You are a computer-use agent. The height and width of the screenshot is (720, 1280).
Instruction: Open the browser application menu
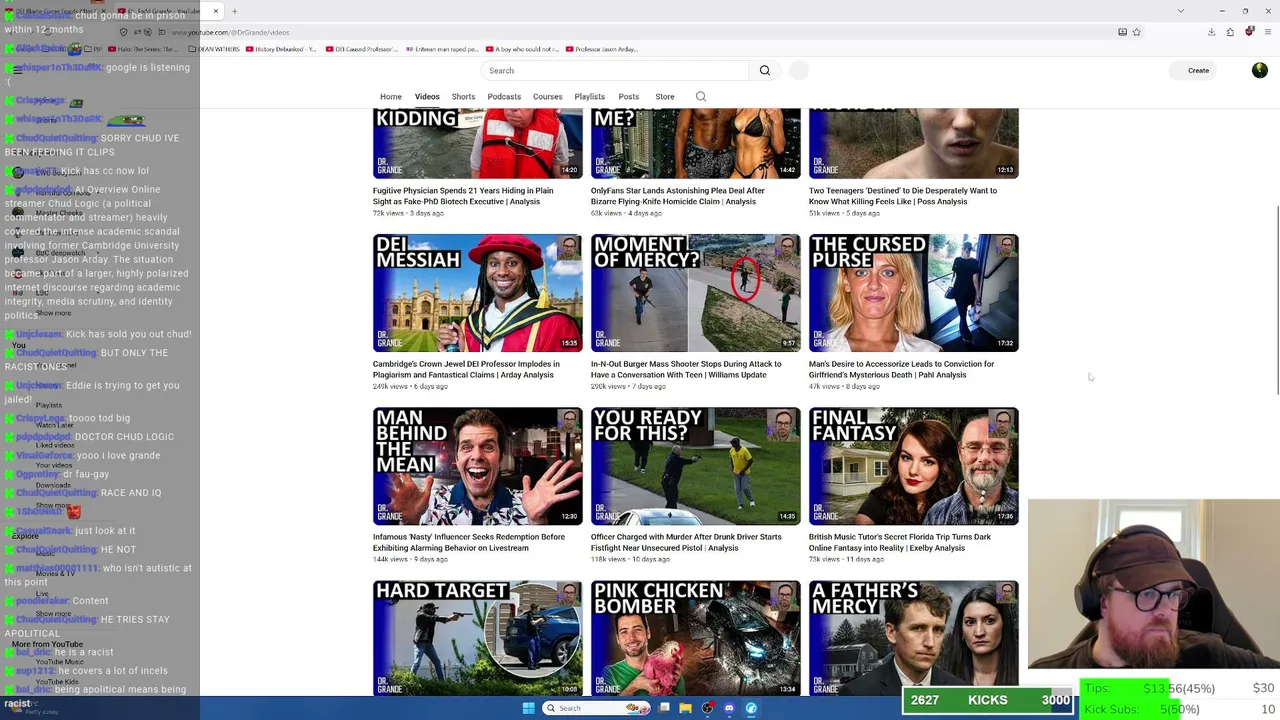point(1268,32)
